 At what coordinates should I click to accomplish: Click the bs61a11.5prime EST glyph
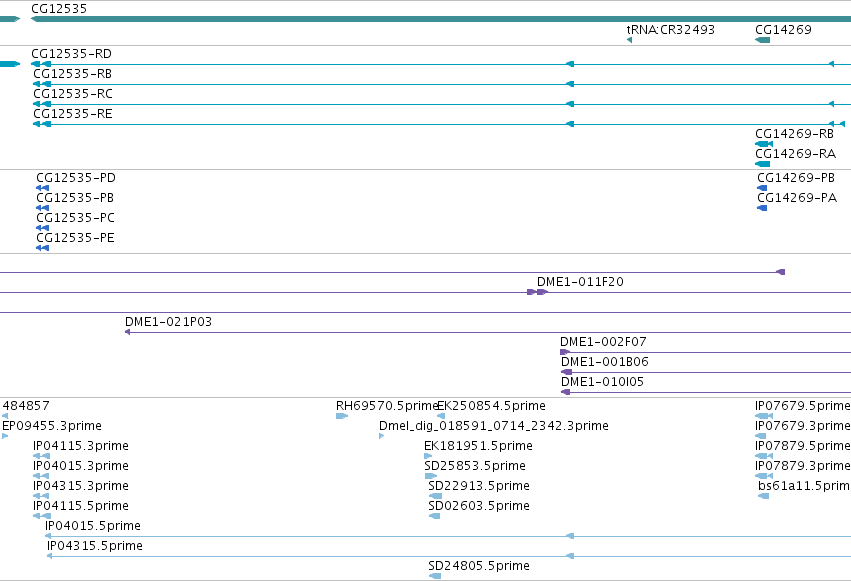[x=764, y=496]
